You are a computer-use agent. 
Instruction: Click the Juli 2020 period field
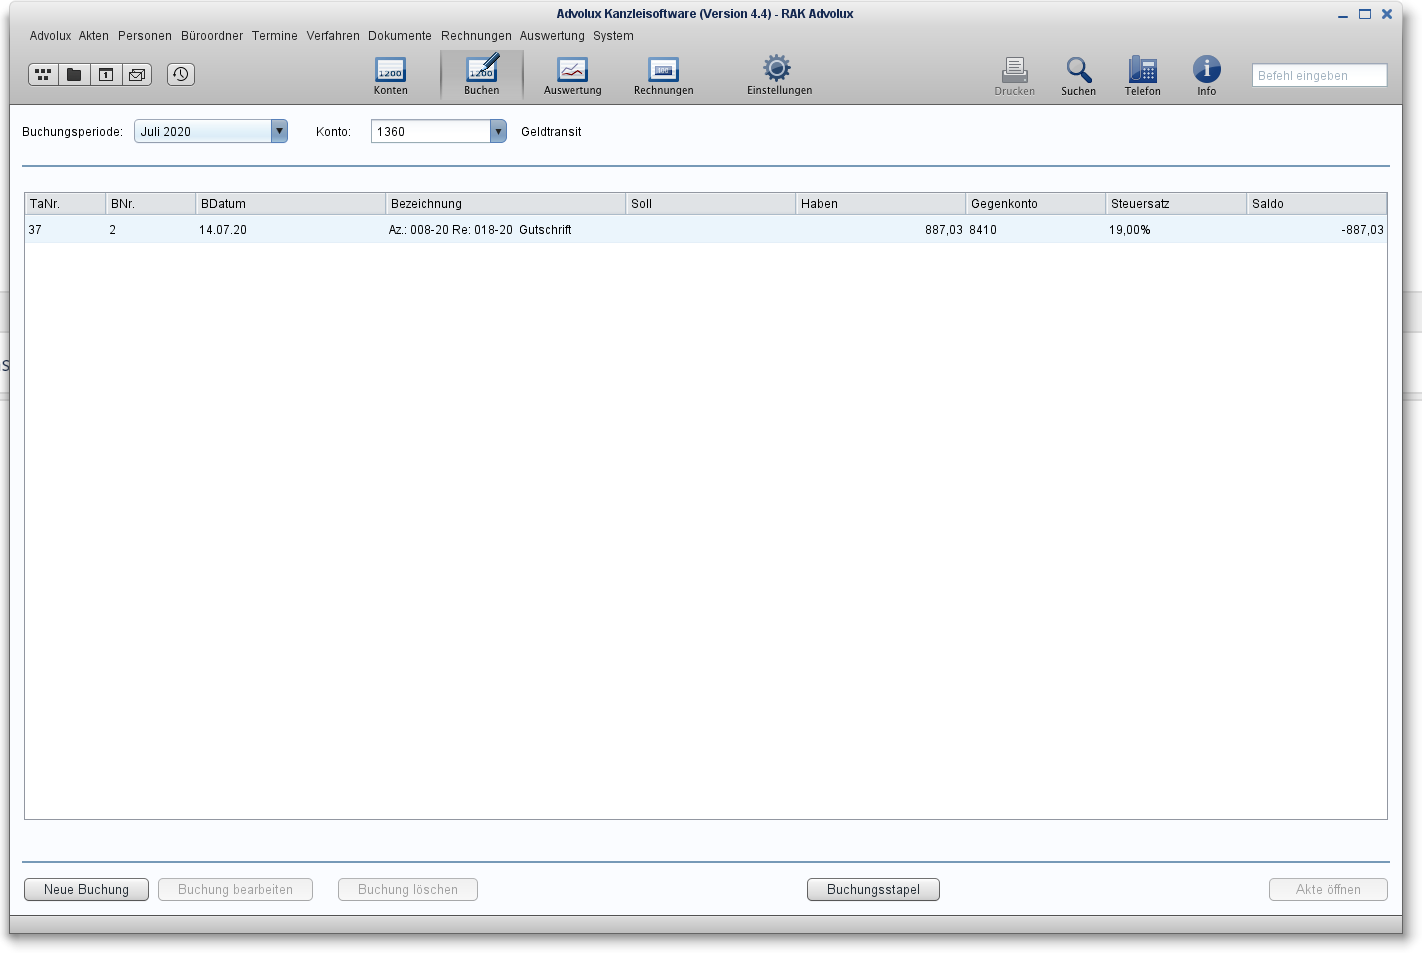pos(203,131)
